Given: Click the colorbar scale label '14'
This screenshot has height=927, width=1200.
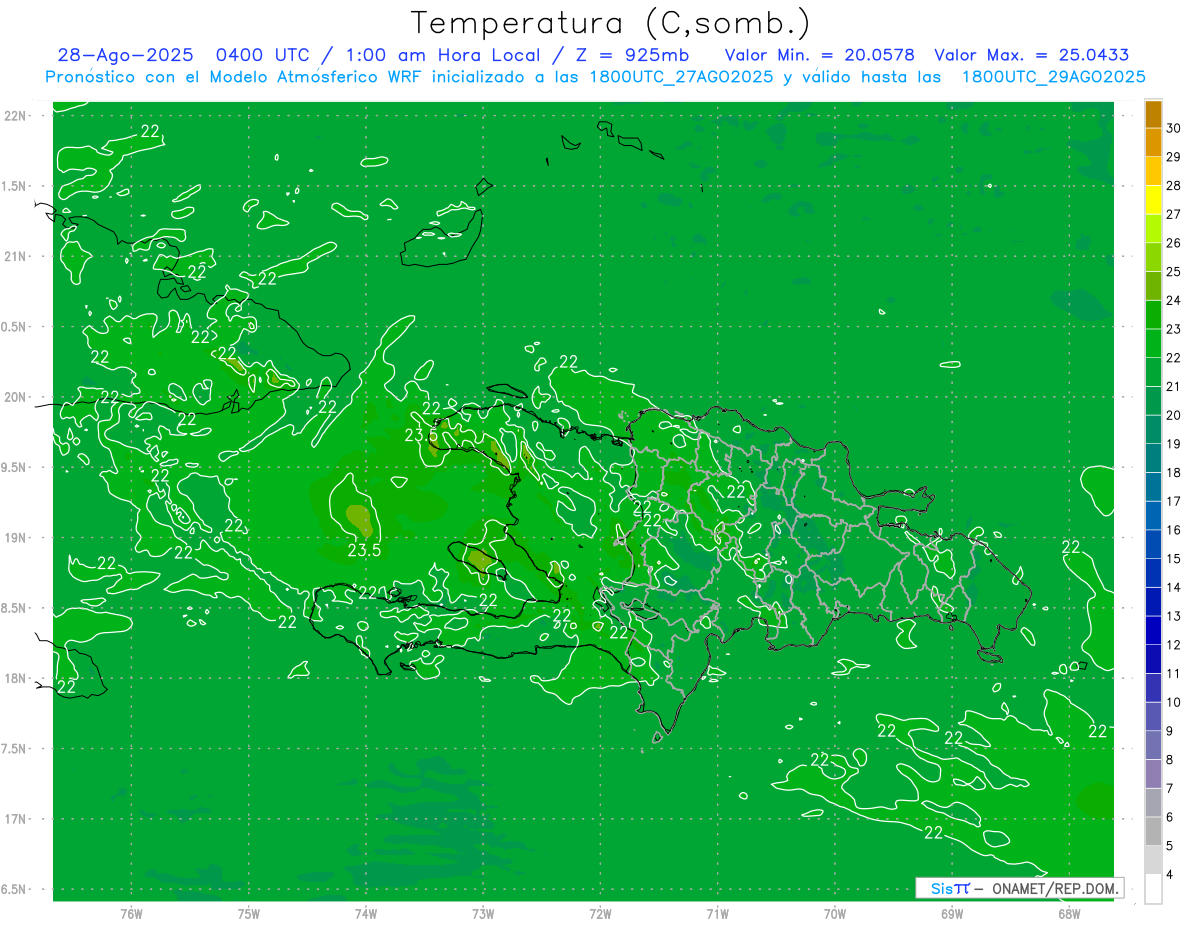Looking at the screenshot, I should point(1174,587).
